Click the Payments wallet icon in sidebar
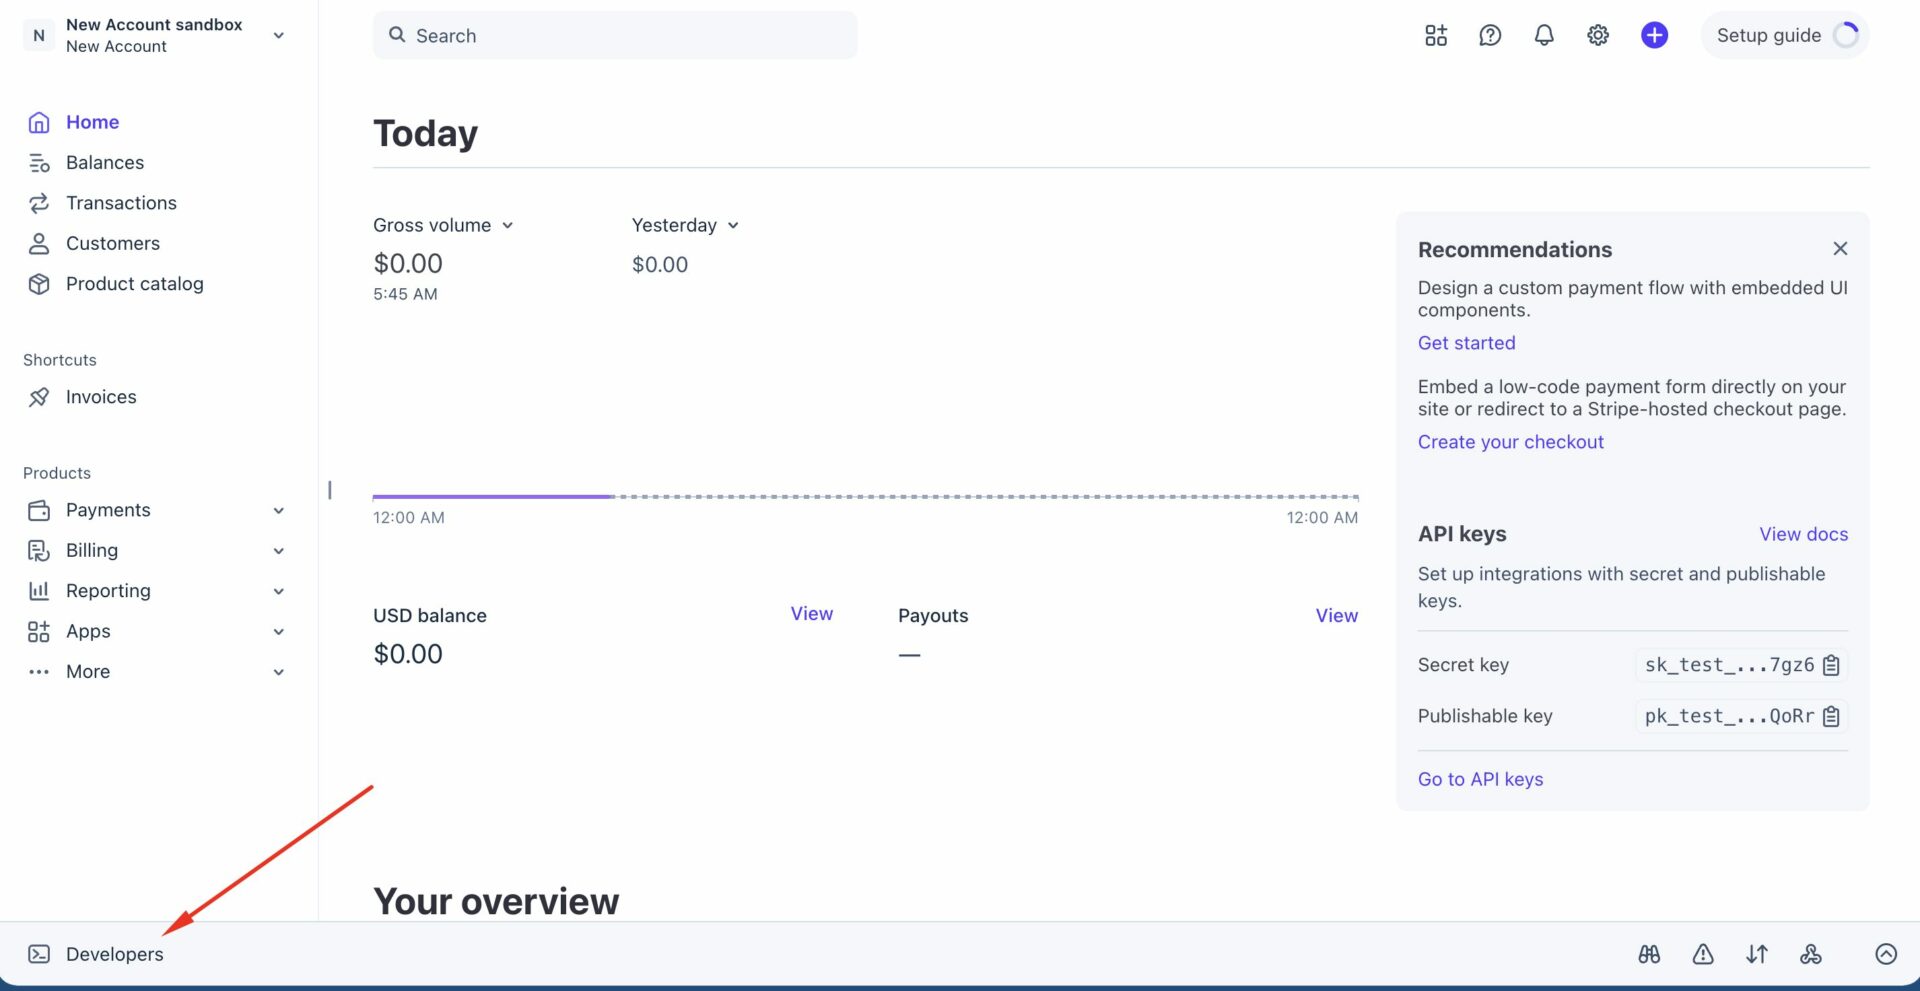Viewport: 1920px width, 991px height. tap(39, 511)
